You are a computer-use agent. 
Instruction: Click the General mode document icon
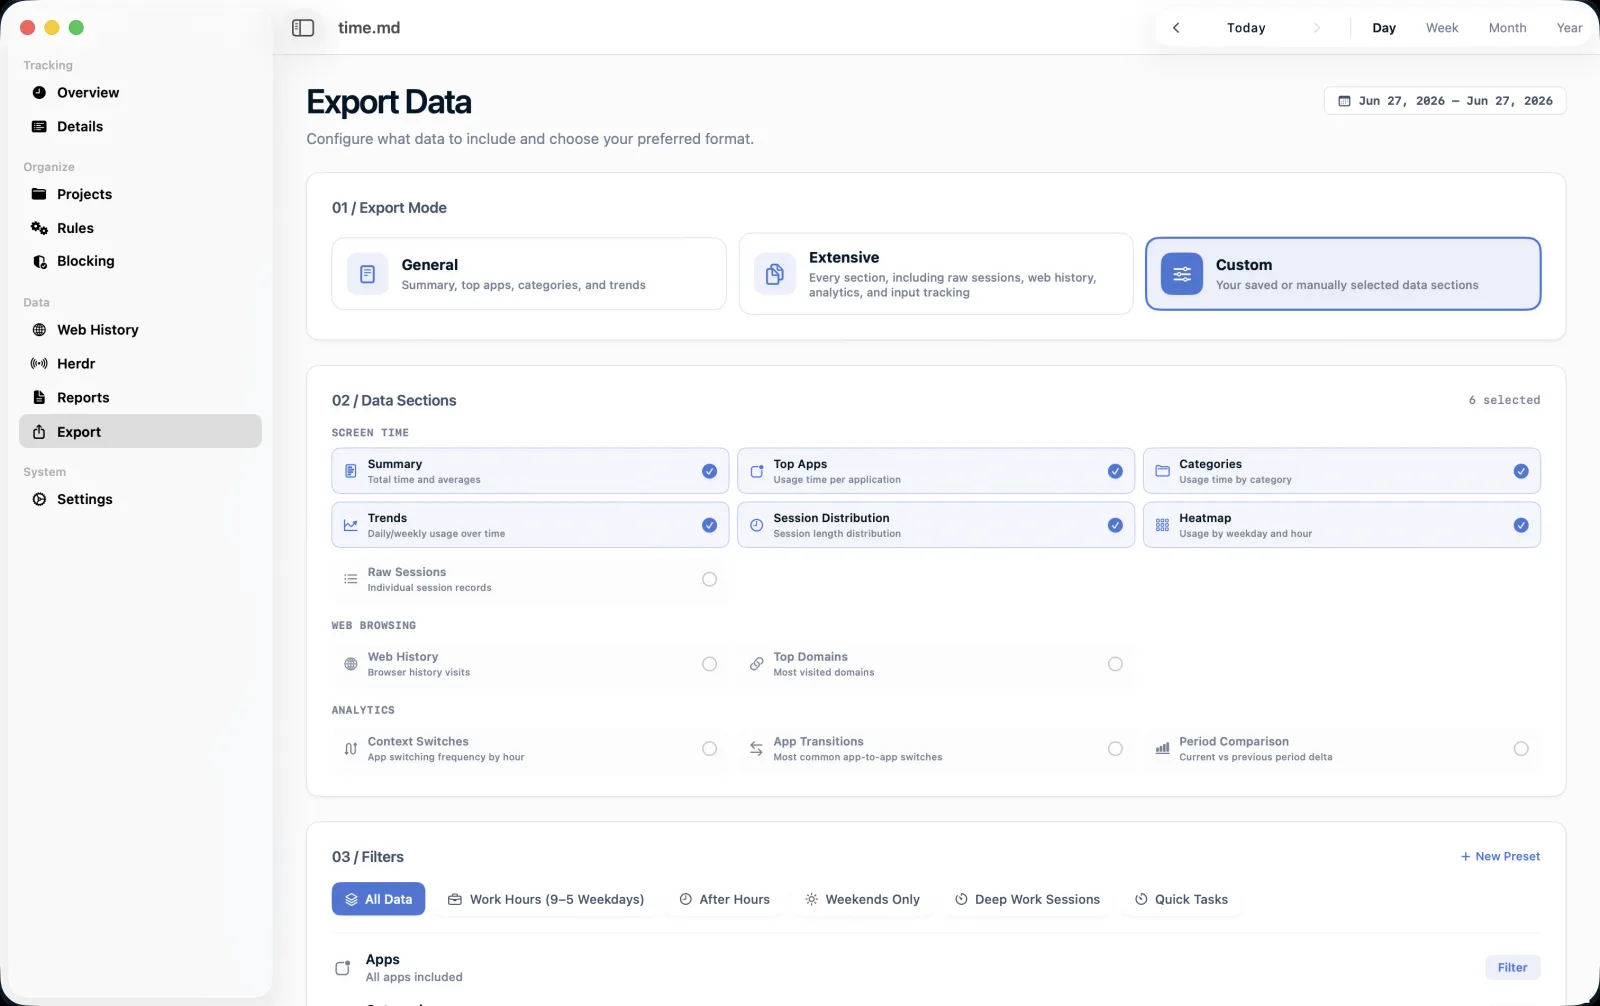367,274
